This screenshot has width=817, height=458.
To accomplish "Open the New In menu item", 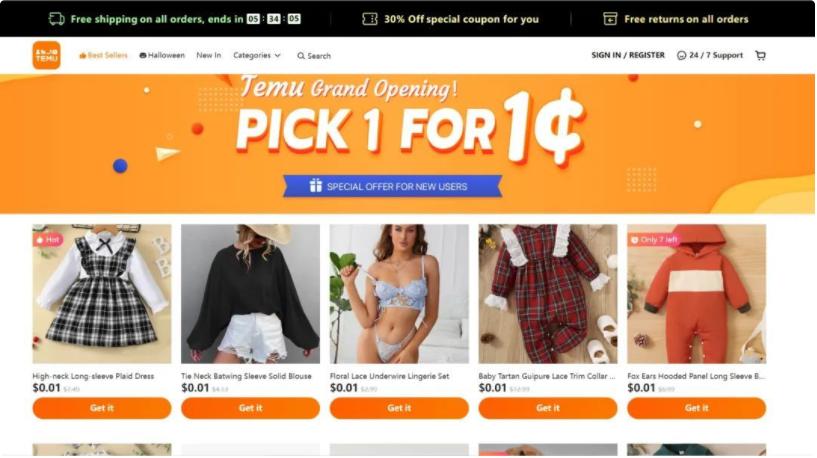I will click(x=208, y=55).
